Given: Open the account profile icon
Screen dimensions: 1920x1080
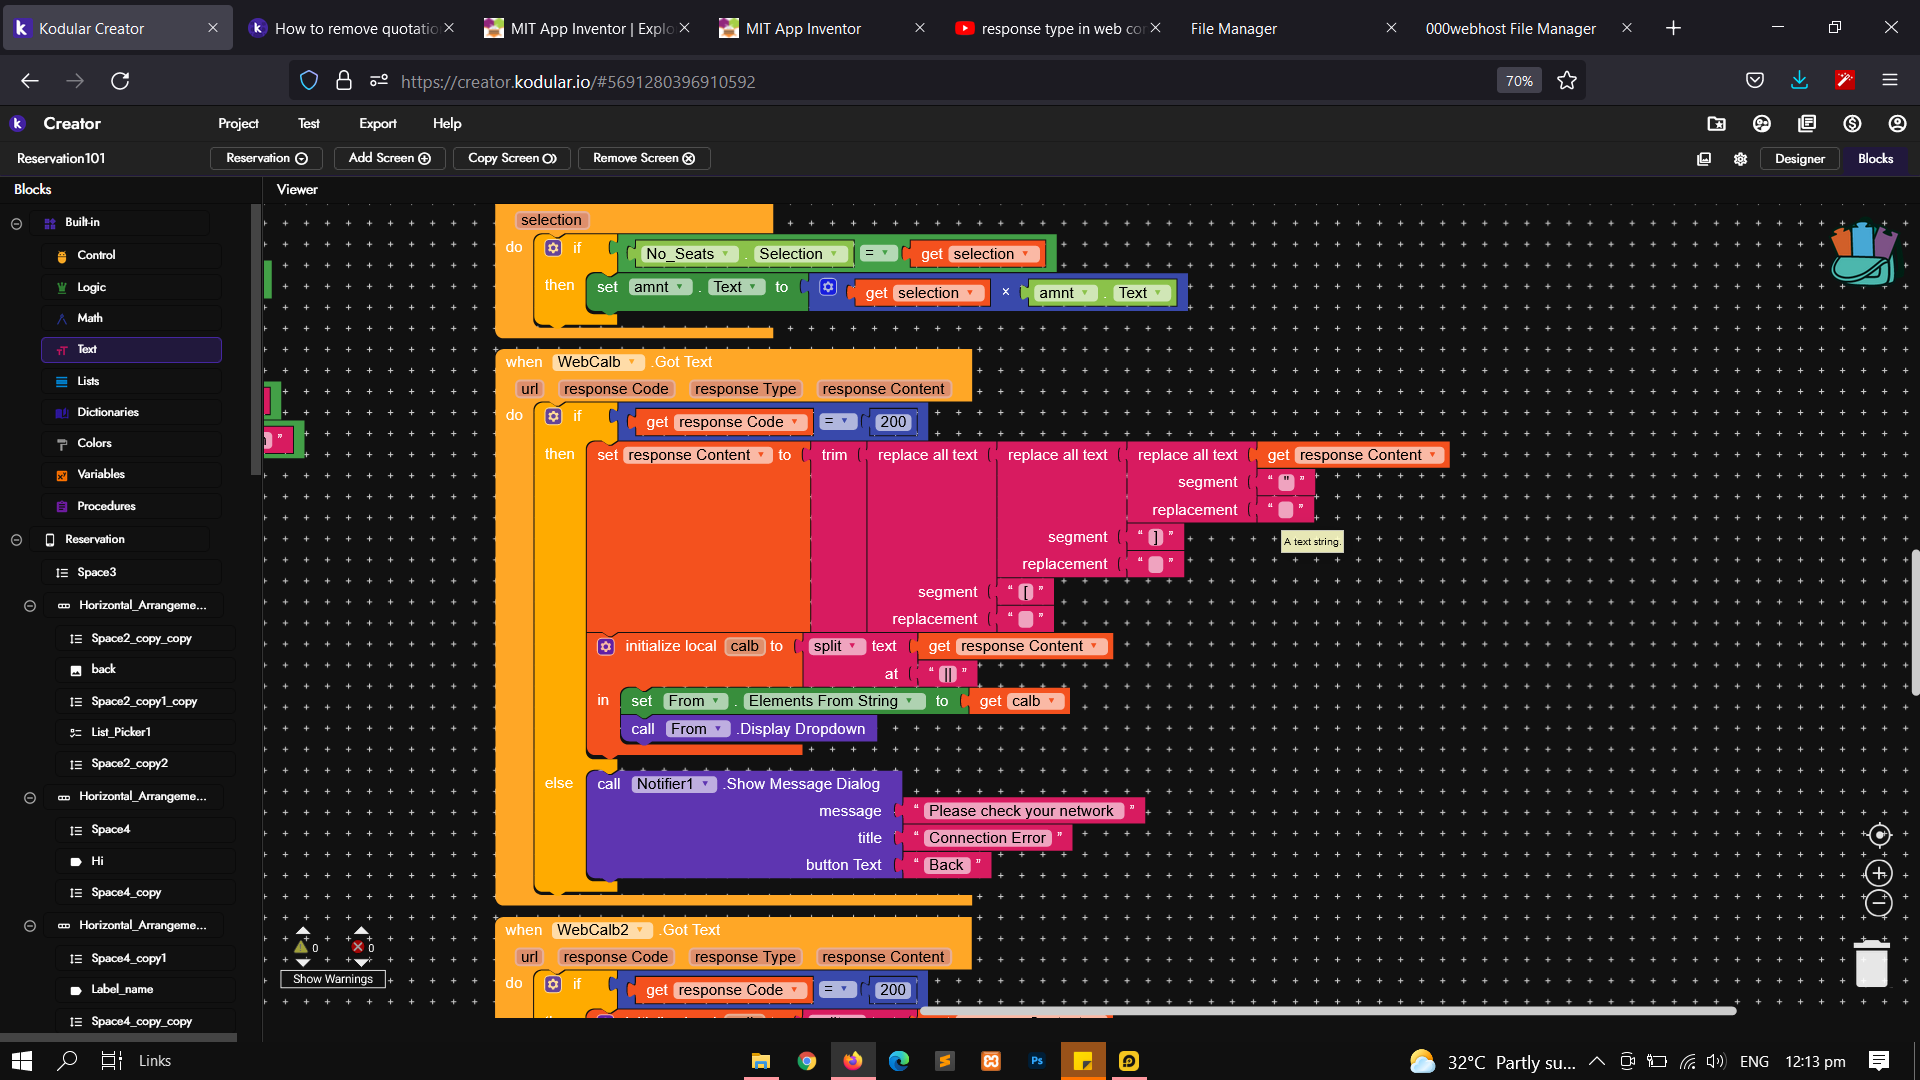Looking at the screenshot, I should (1897, 123).
